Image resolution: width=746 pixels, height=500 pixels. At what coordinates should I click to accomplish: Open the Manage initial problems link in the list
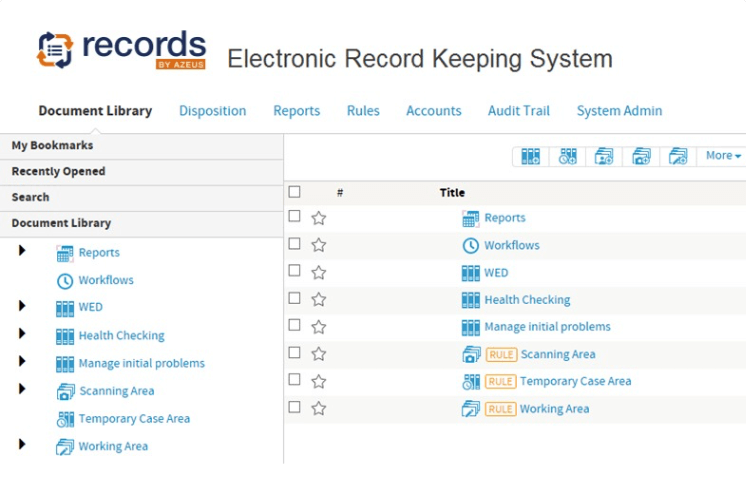547,327
